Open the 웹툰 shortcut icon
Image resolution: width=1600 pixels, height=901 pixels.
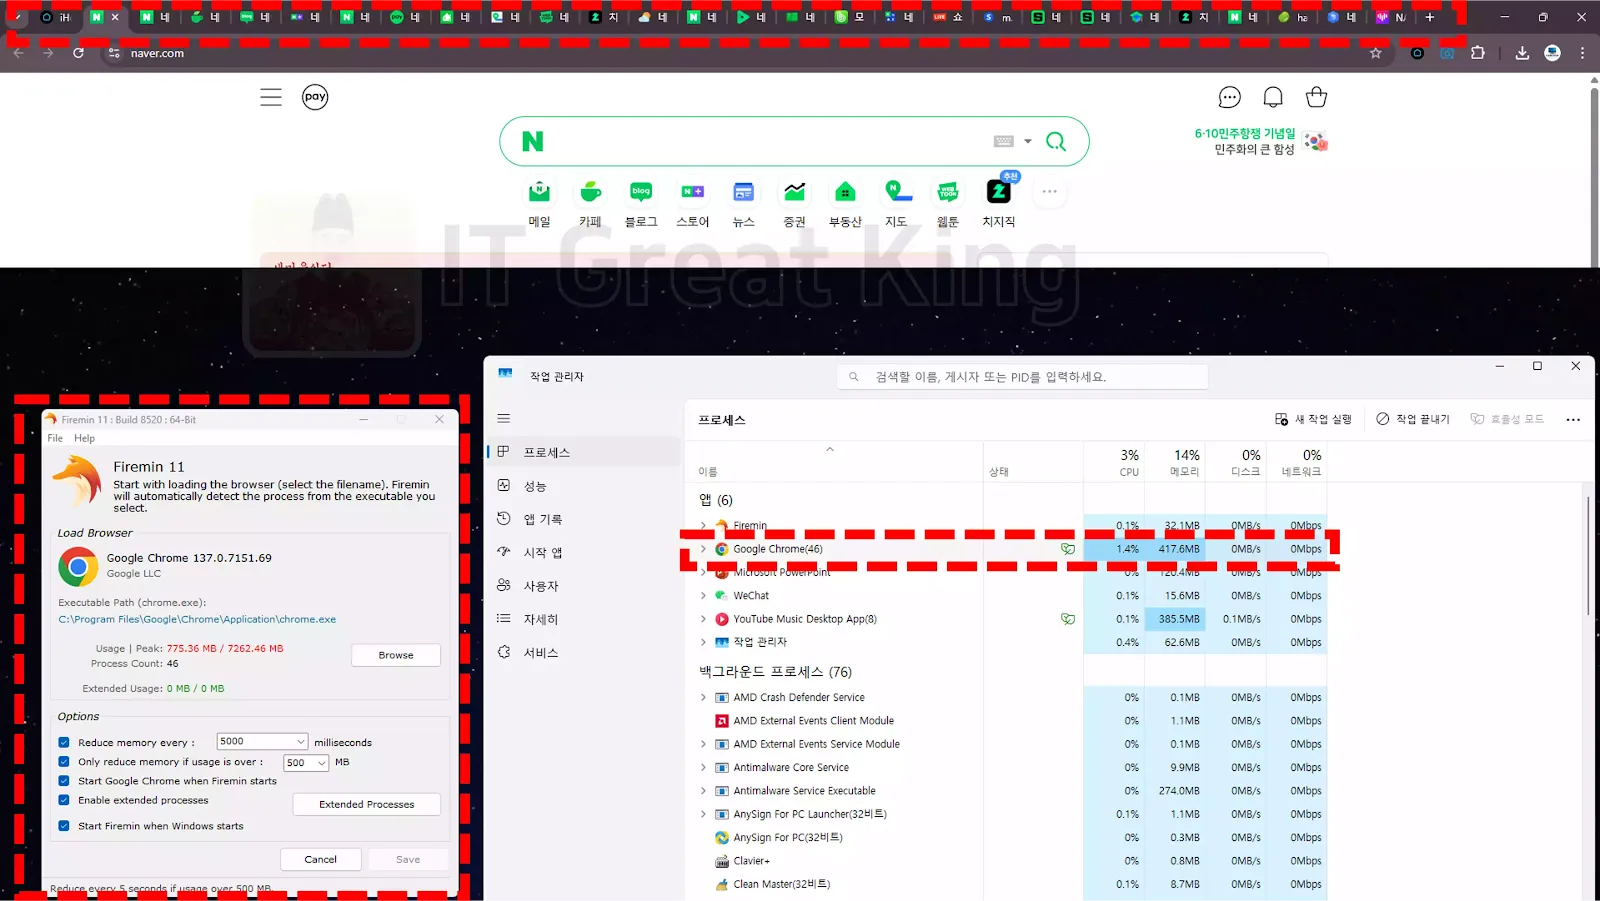948,191
